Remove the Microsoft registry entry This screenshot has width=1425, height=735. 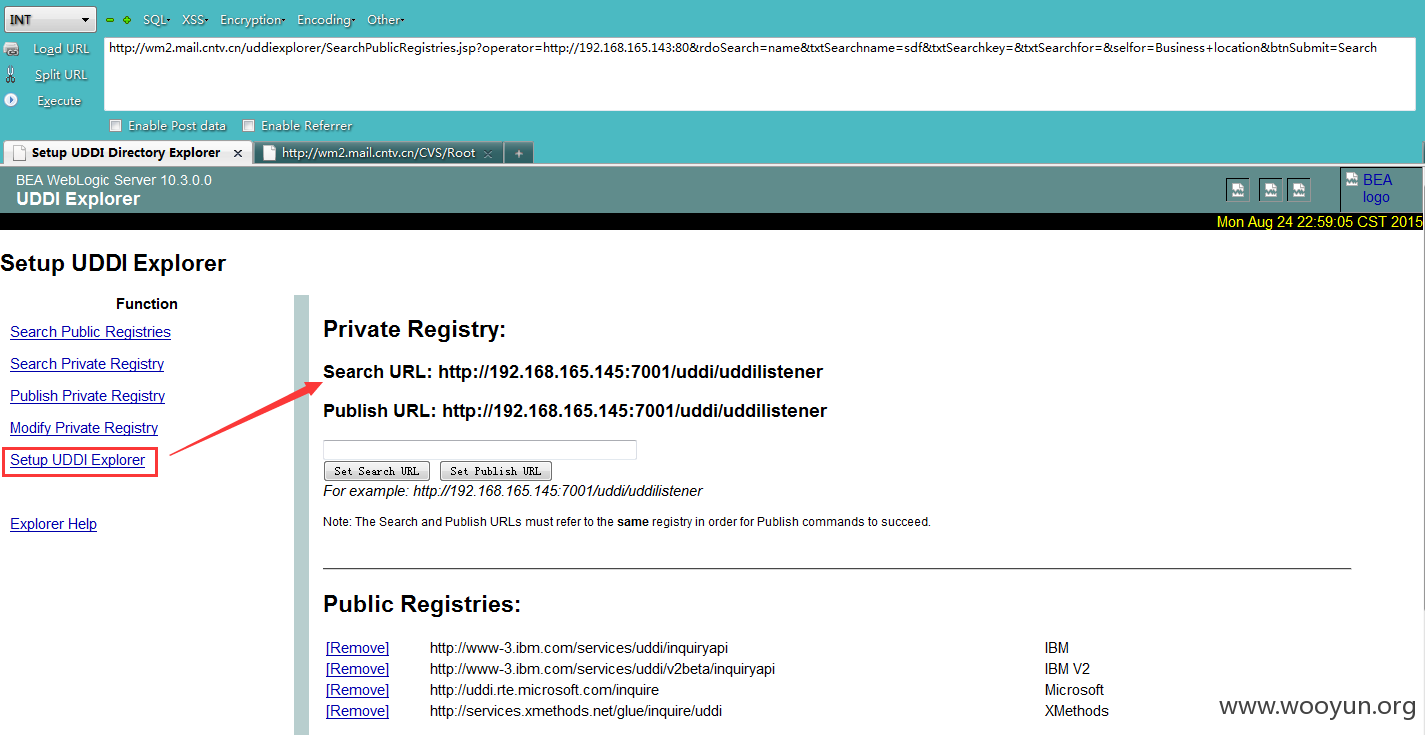coord(357,690)
